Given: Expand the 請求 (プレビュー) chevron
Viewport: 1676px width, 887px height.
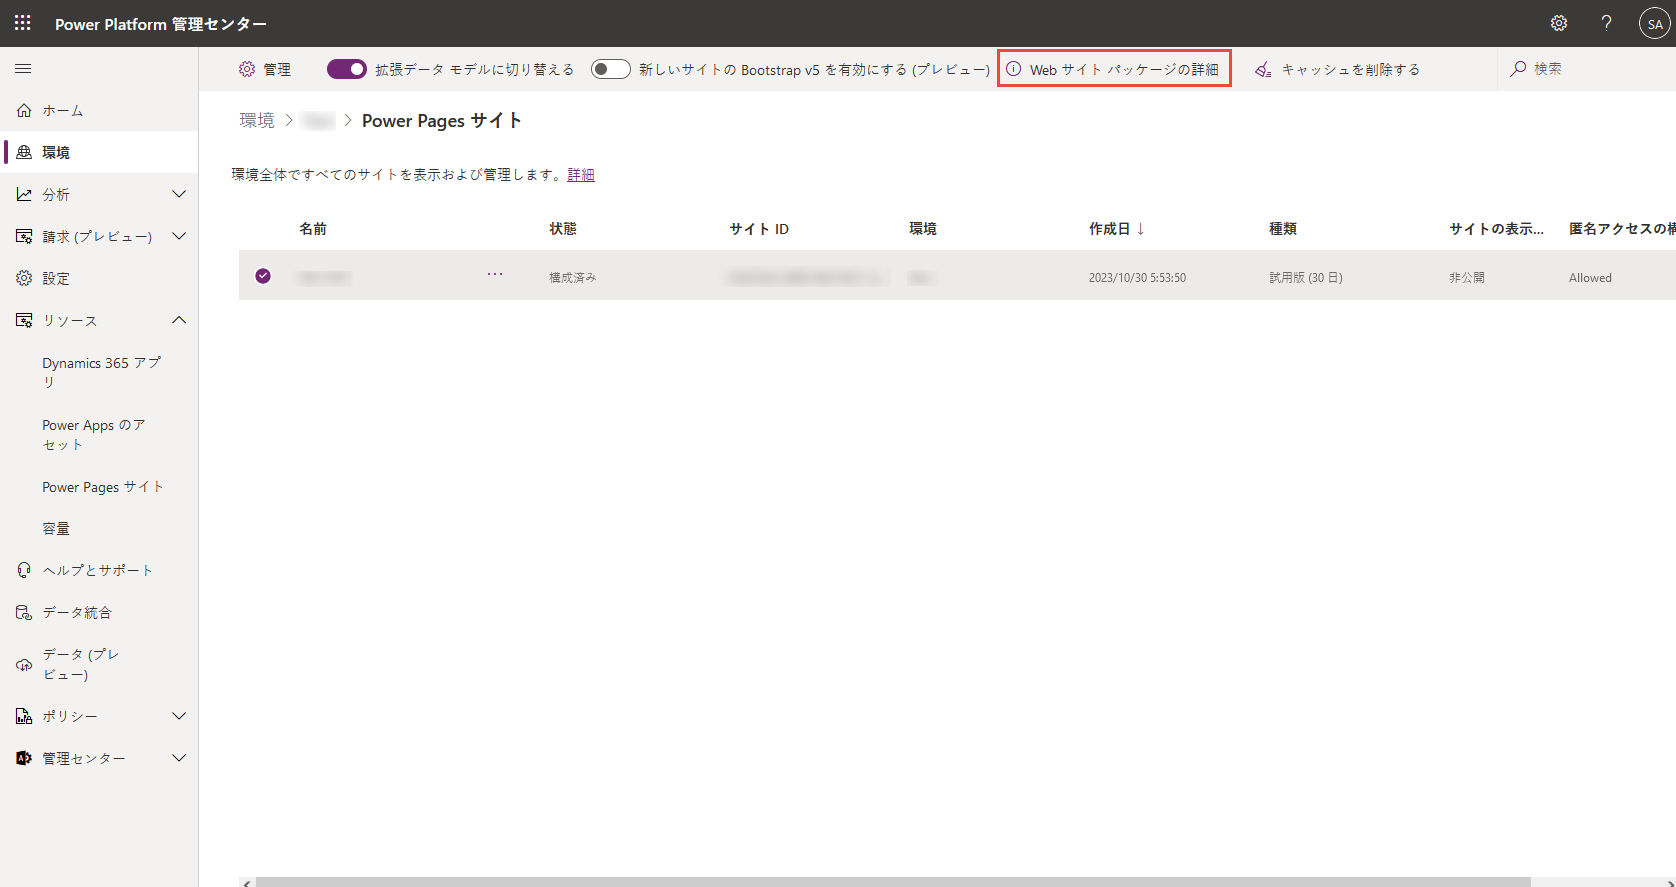Looking at the screenshot, I should tap(179, 236).
